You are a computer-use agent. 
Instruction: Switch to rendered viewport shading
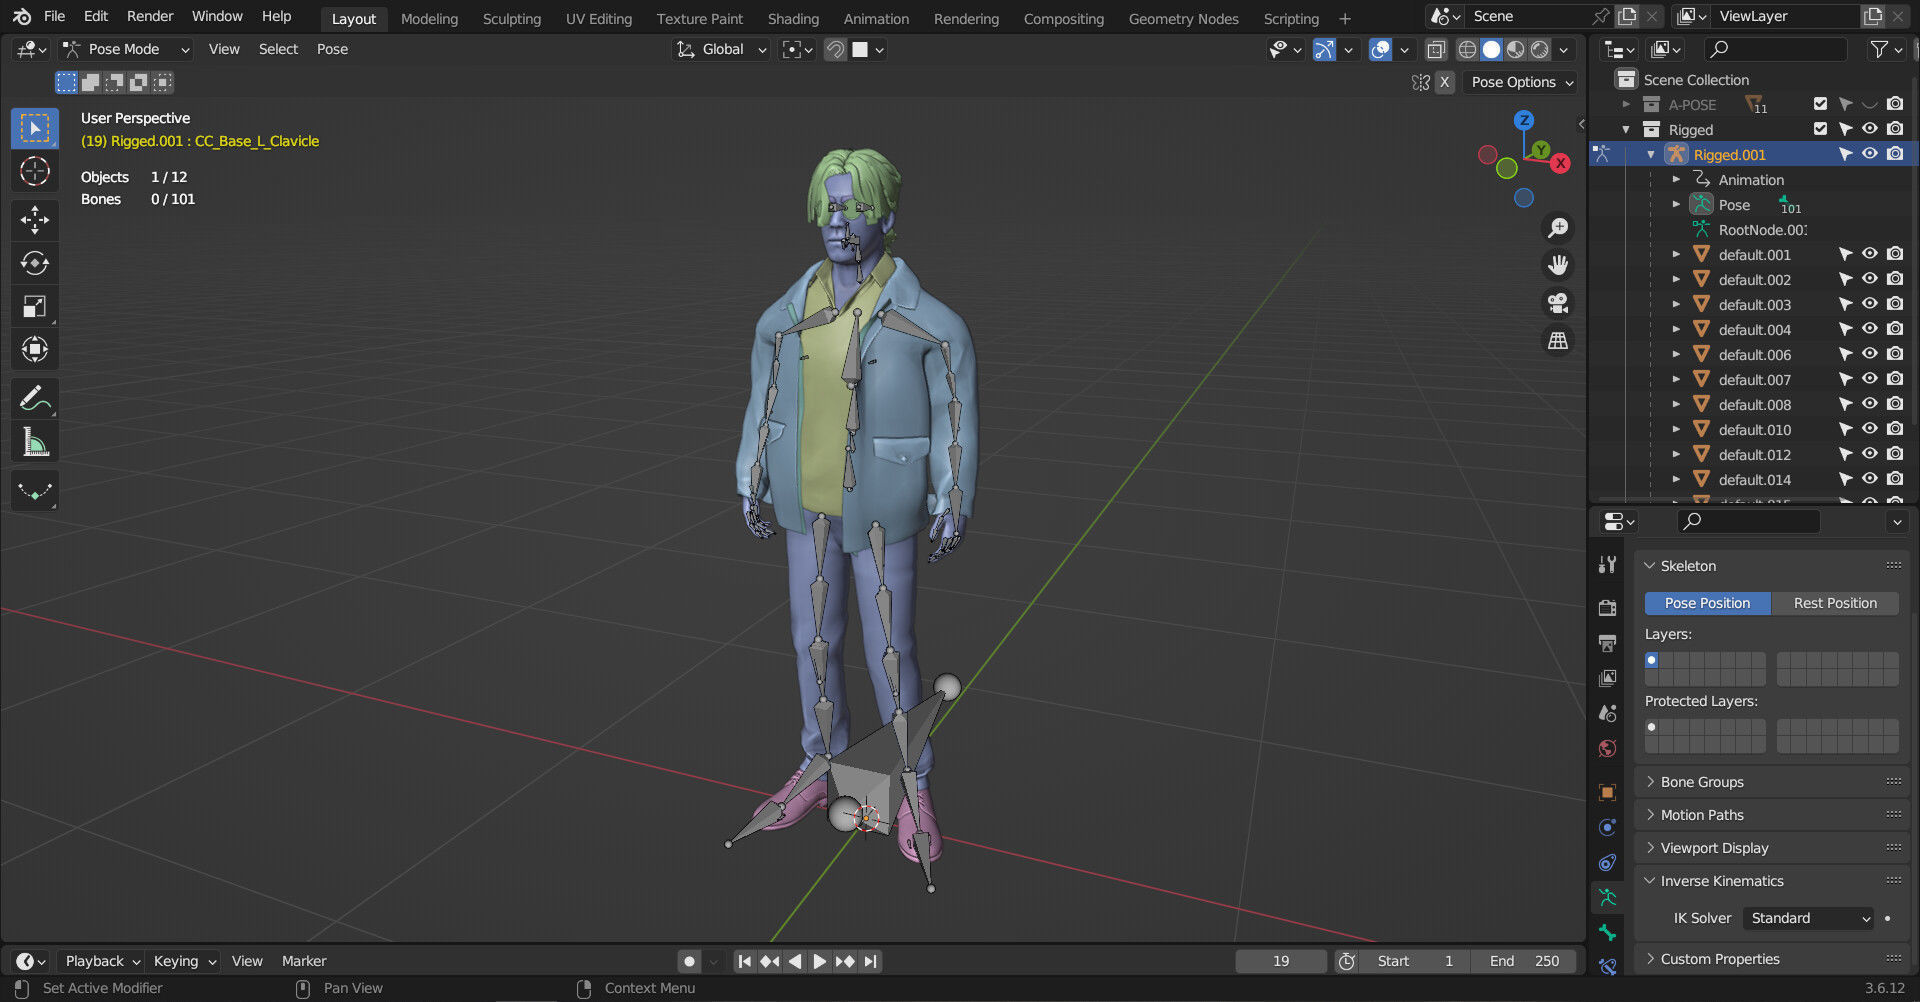point(1540,49)
